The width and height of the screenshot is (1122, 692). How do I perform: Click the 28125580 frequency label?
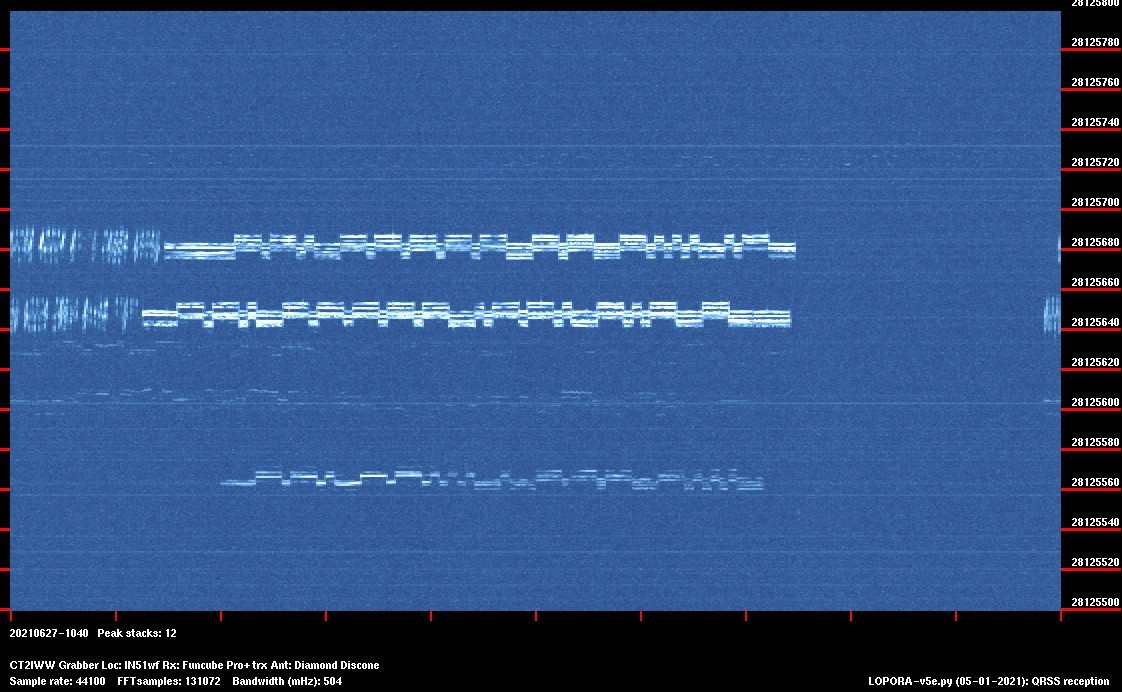(1095, 443)
